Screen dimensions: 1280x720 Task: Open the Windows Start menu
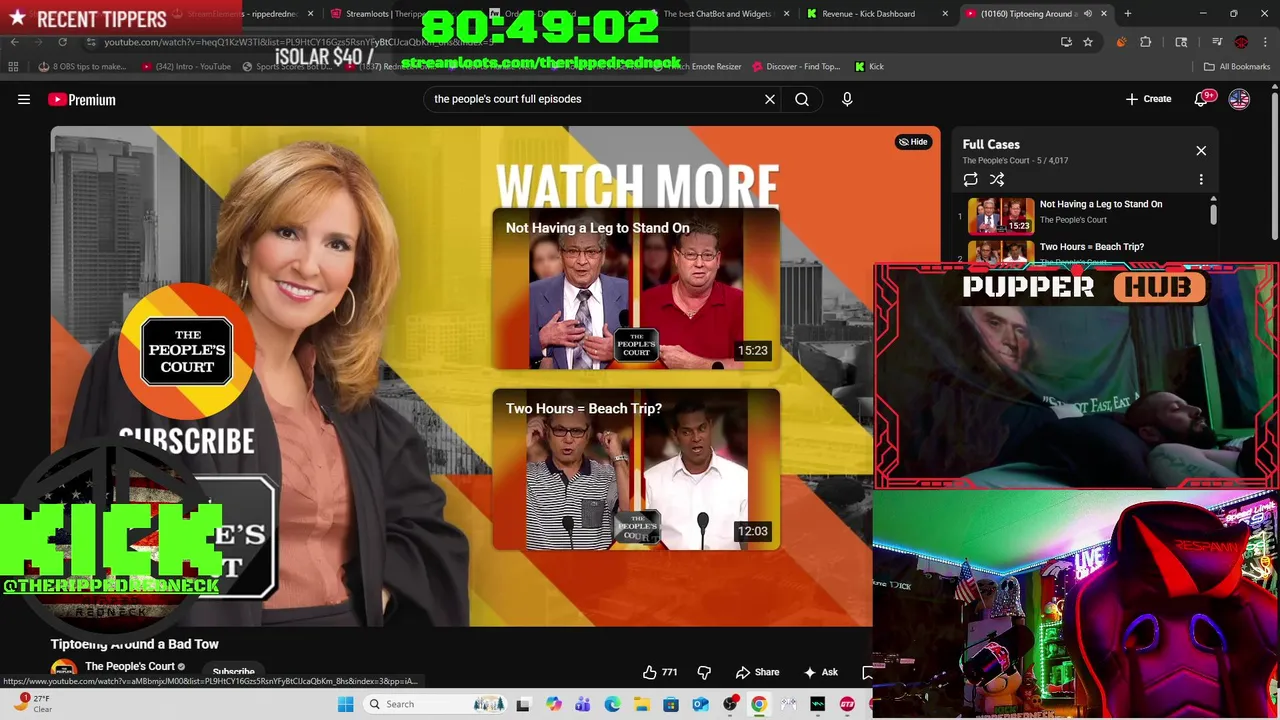click(x=345, y=704)
